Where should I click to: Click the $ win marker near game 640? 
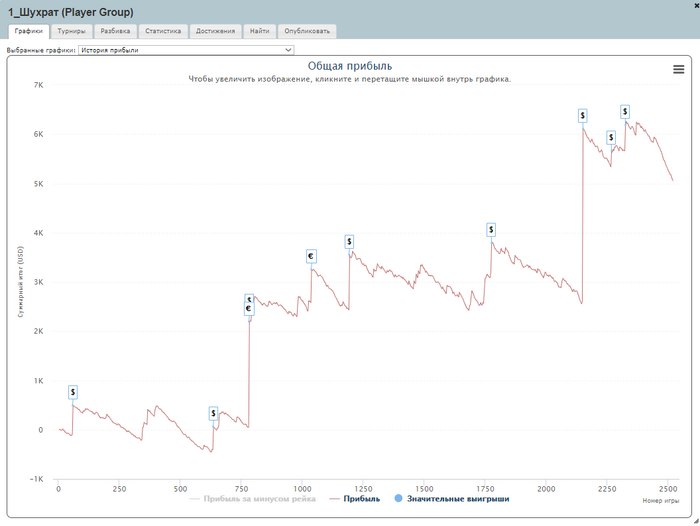213,413
